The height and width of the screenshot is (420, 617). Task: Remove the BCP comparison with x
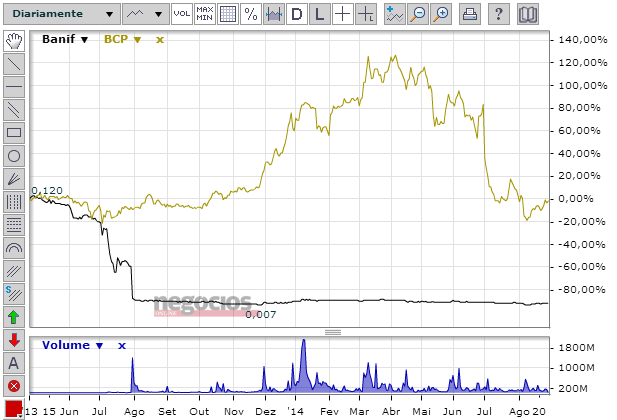pos(160,40)
